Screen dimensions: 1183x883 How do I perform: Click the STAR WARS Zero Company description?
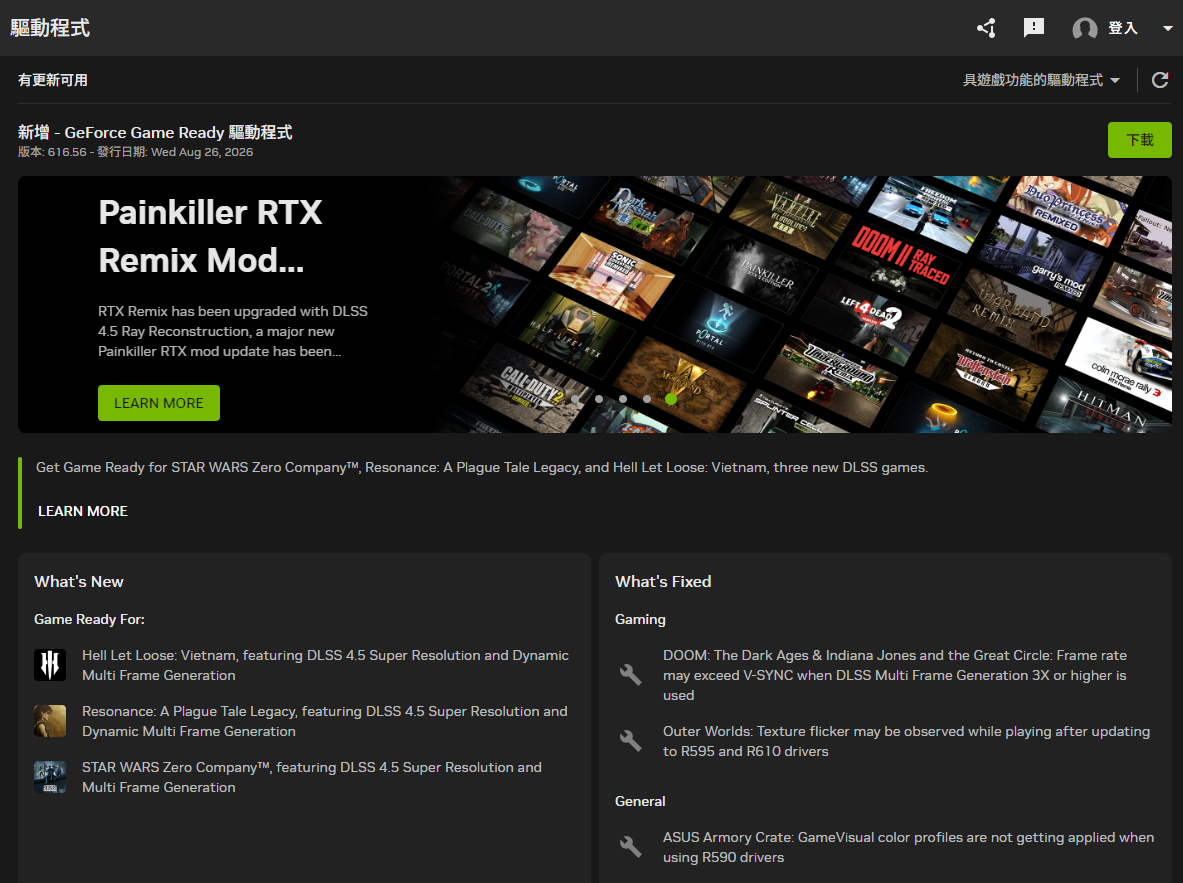coord(312,777)
